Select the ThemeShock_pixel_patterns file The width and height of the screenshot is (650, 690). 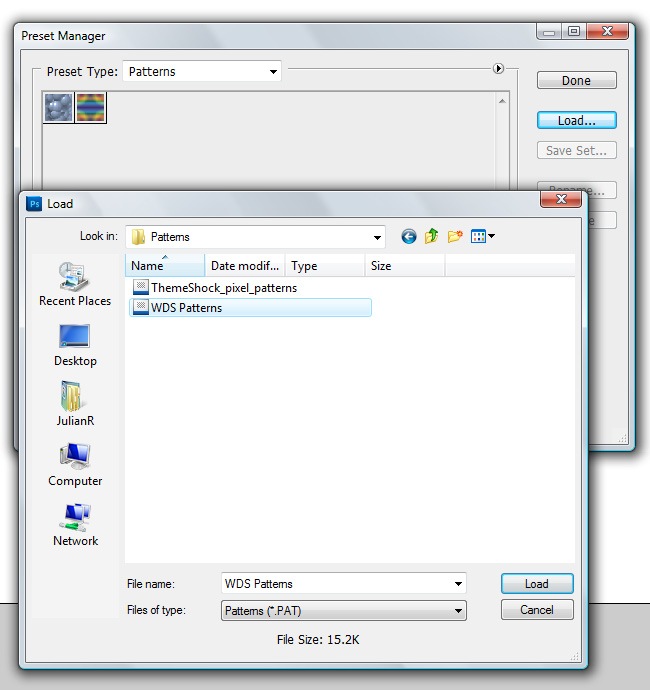[x=223, y=288]
